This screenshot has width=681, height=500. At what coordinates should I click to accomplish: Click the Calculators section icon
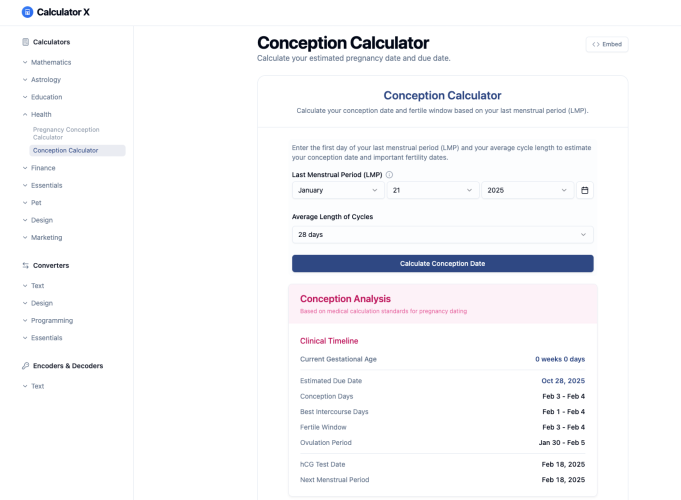pos(26,42)
